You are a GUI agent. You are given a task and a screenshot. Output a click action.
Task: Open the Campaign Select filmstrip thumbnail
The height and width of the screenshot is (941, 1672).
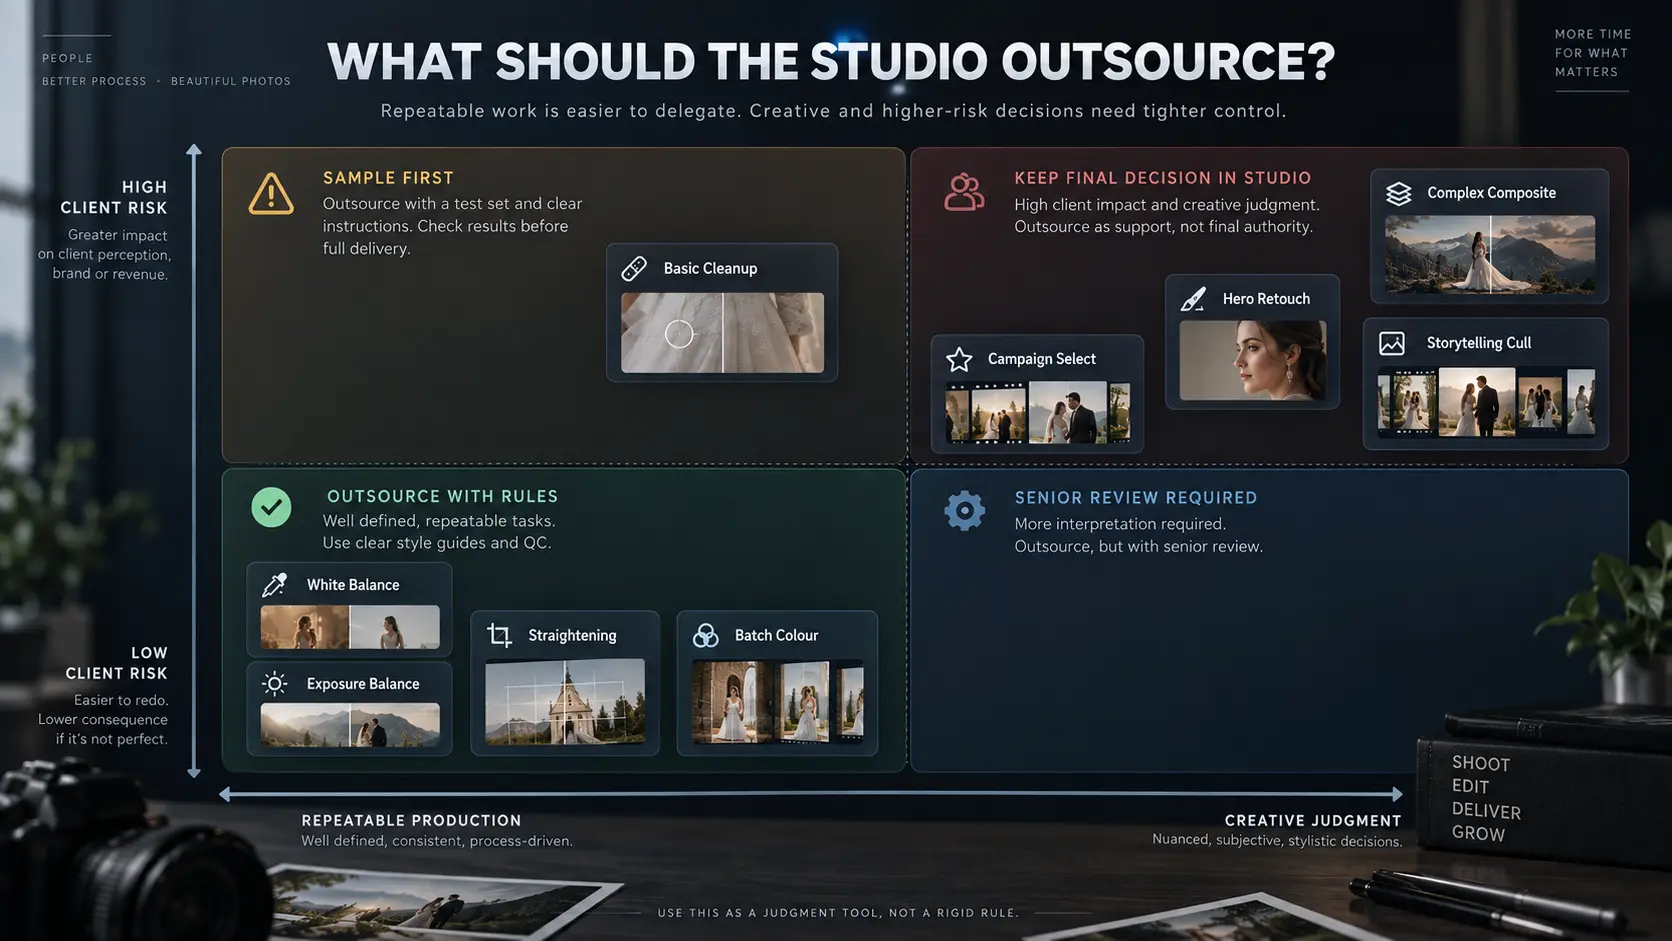click(1038, 411)
